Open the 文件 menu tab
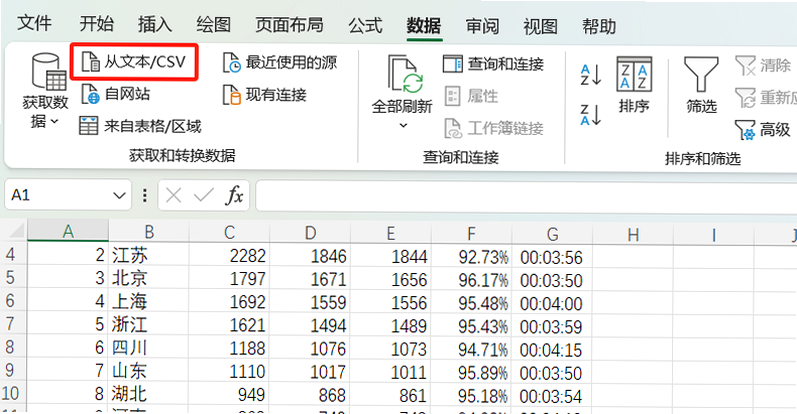 click(x=35, y=23)
